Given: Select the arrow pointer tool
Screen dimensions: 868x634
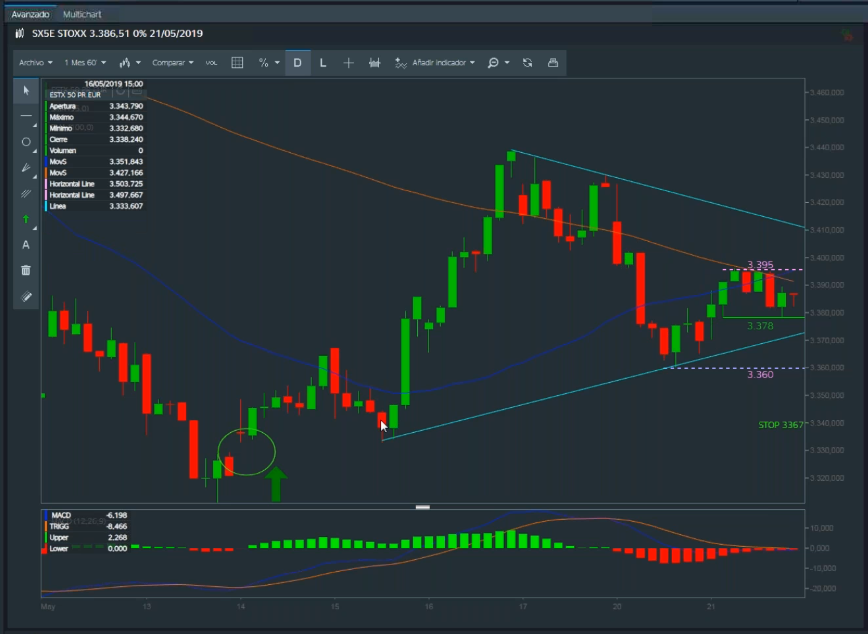Looking at the screenshot, I should (x=26, y=90).
